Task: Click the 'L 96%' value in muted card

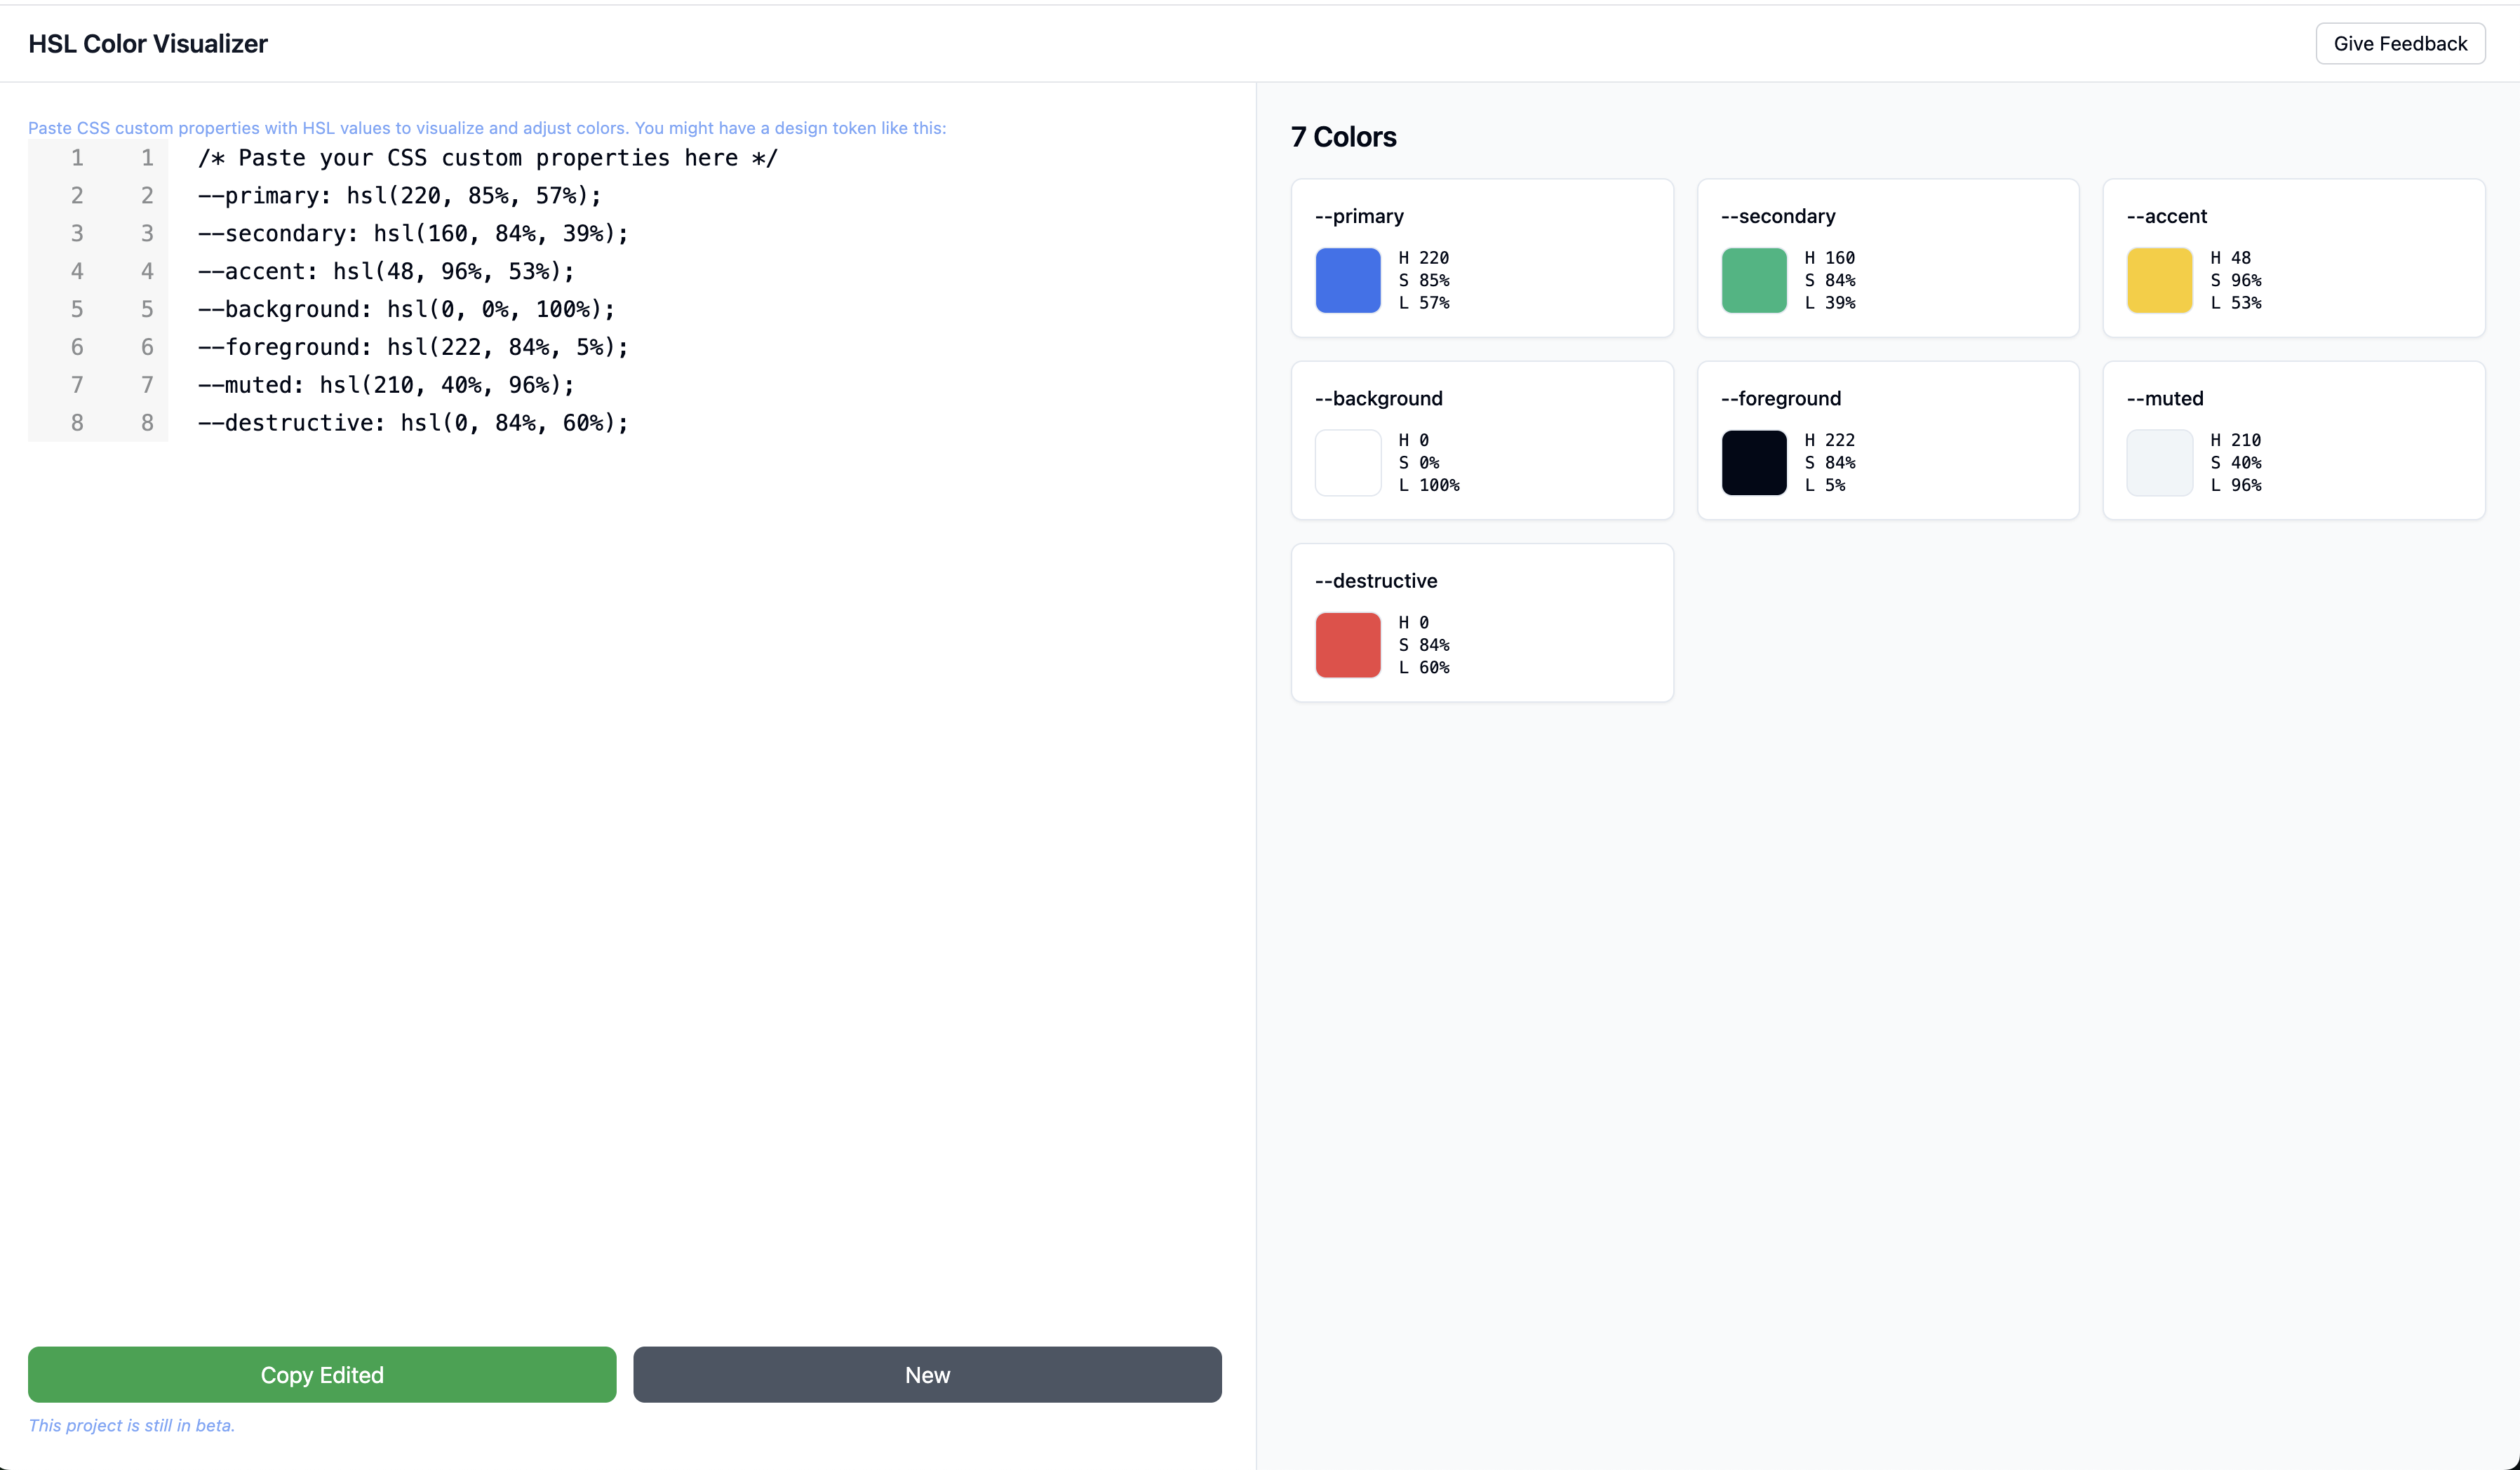Action: click(x=2236, y=485)
